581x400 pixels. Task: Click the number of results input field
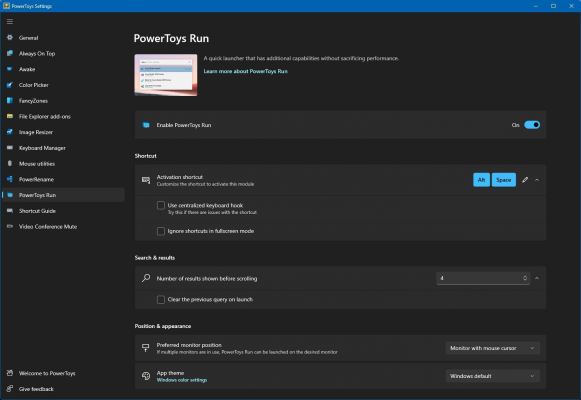[483, 278]
